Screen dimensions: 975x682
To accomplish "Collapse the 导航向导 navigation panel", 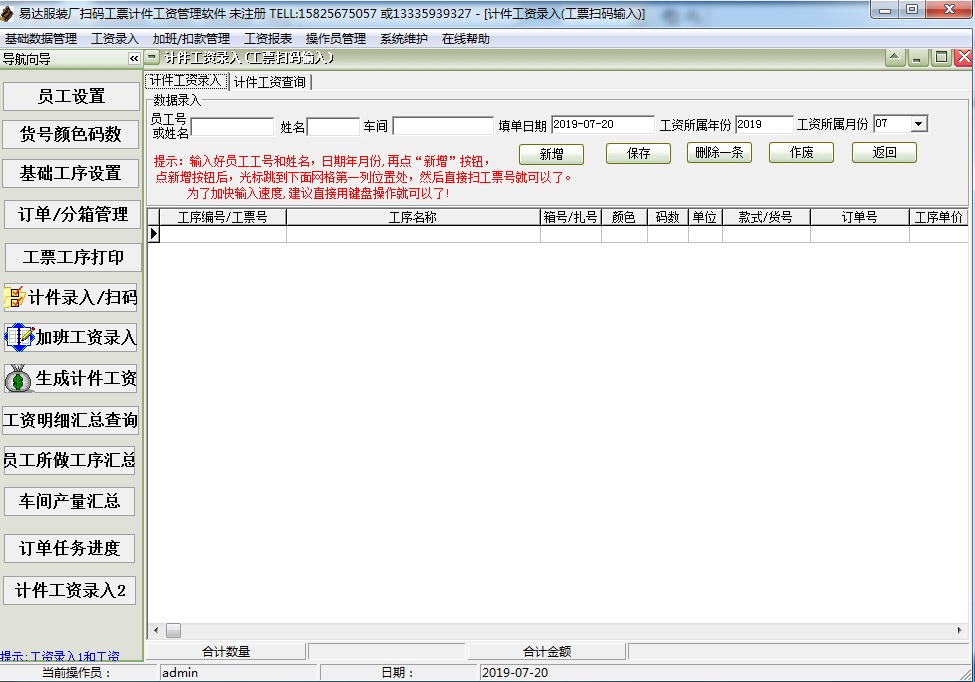I will point(133,58).
